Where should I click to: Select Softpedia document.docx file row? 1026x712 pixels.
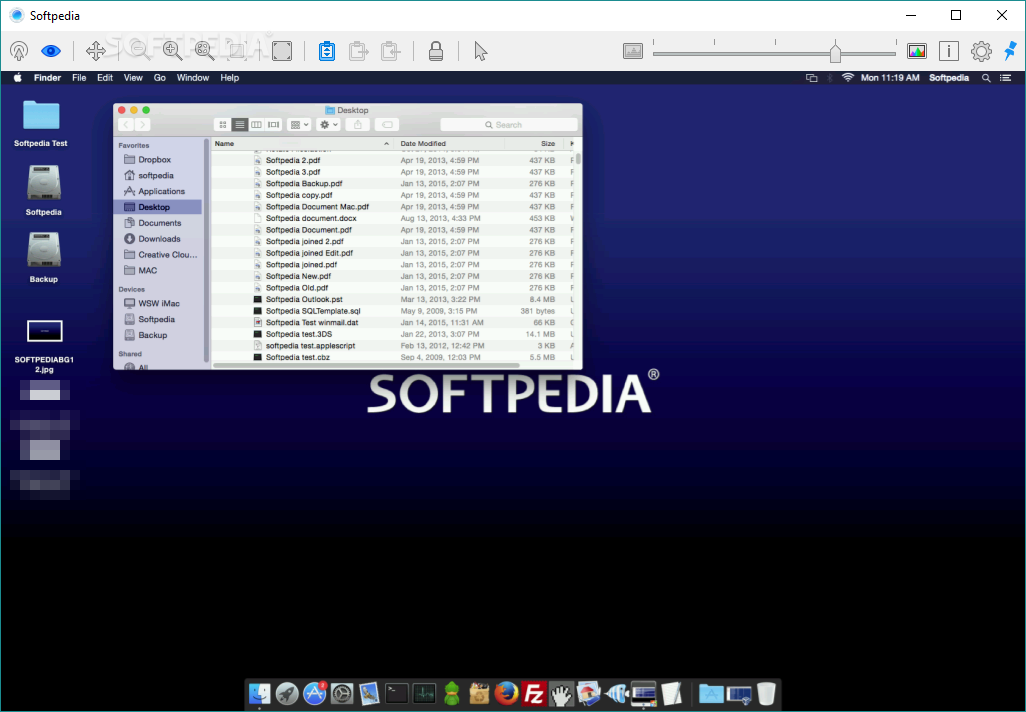point(393,218)
